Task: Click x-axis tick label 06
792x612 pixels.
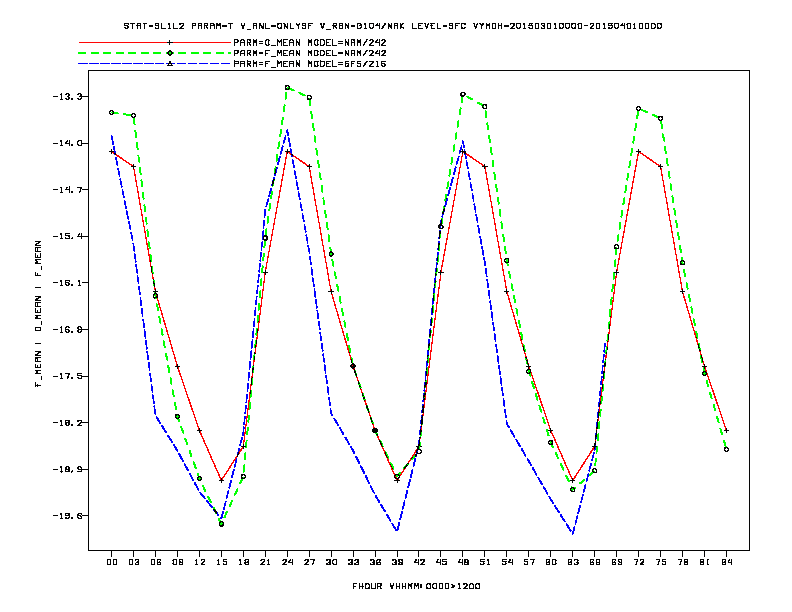Action: coord(156,562)
